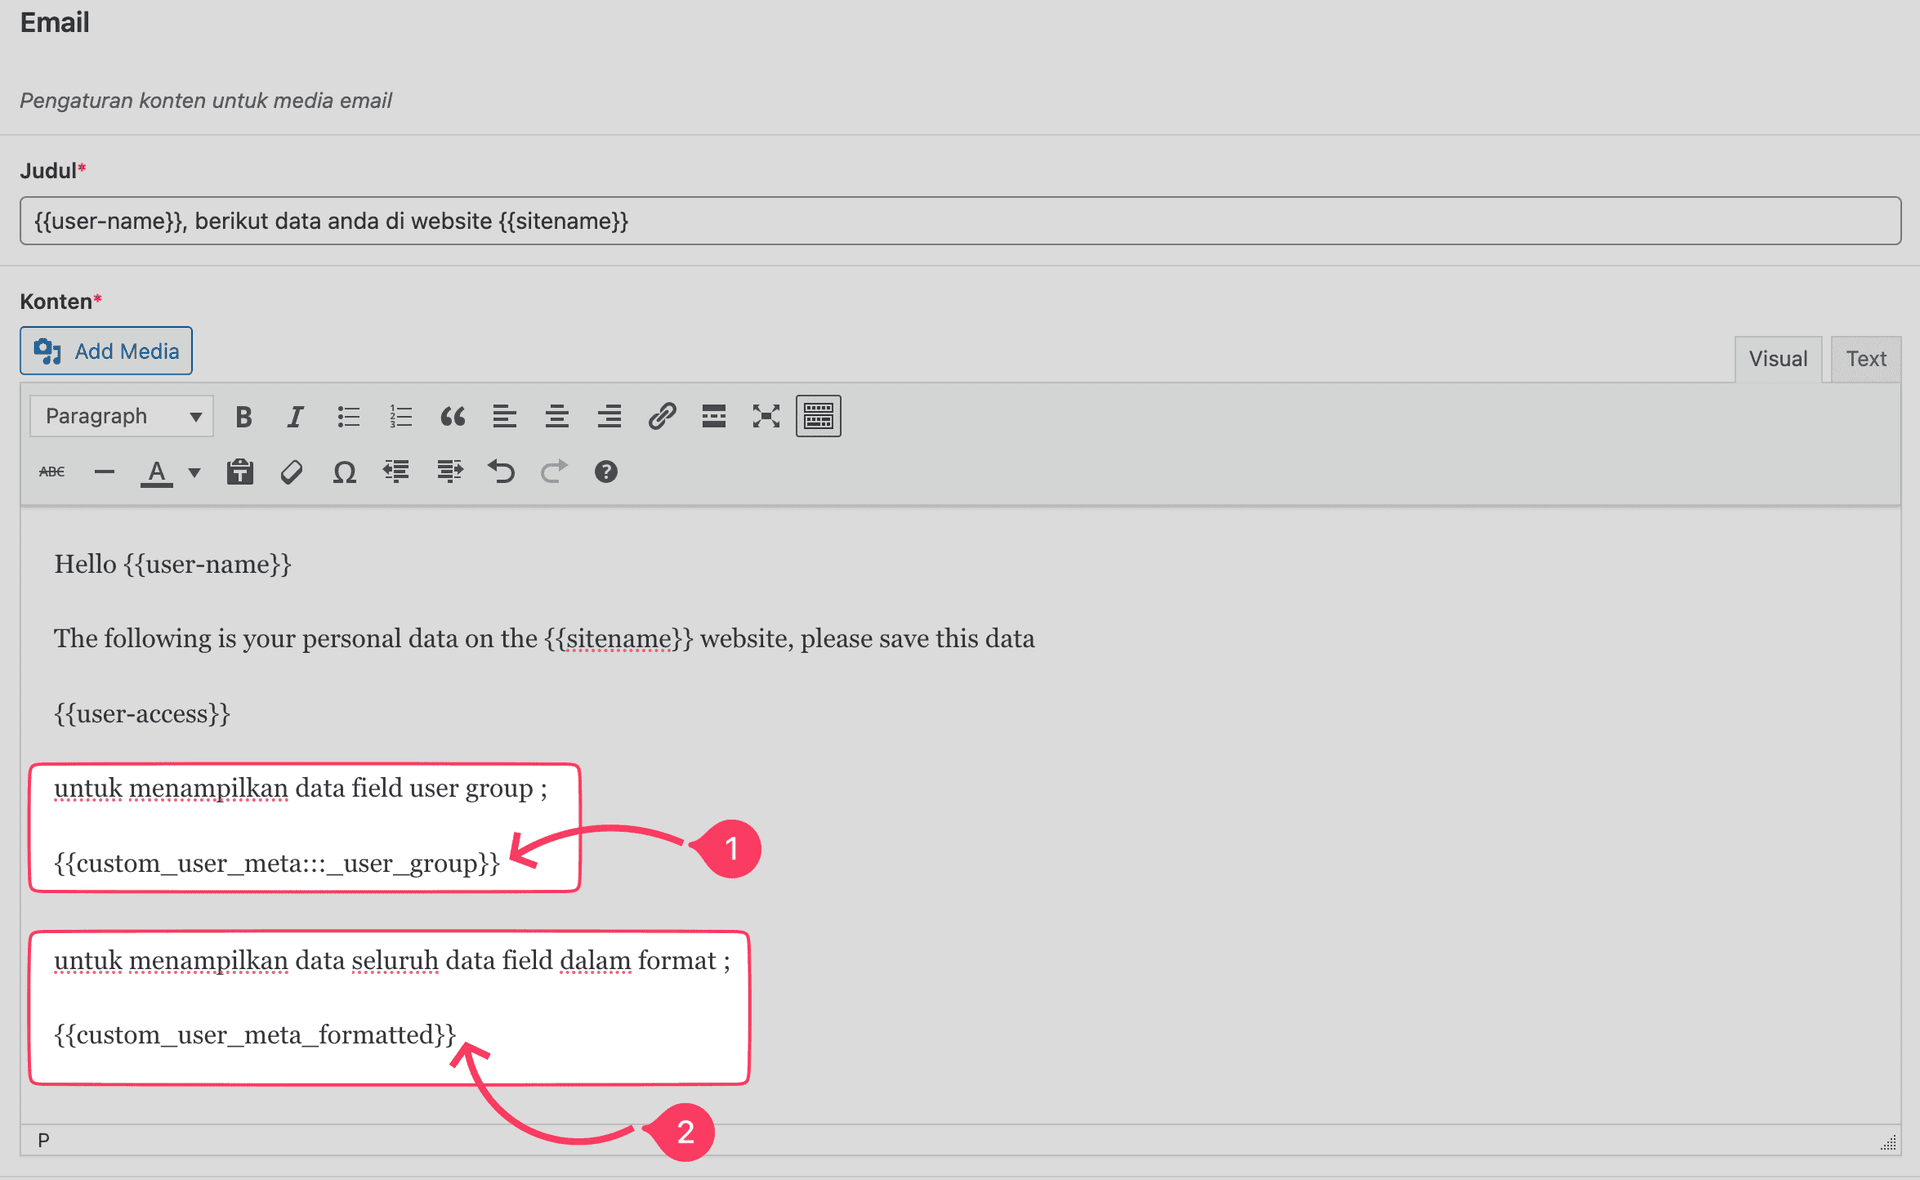The image size is (1920, 1180).
Task: Insert a blockquote
Action: pyautogui.click(x=453, y=416)
